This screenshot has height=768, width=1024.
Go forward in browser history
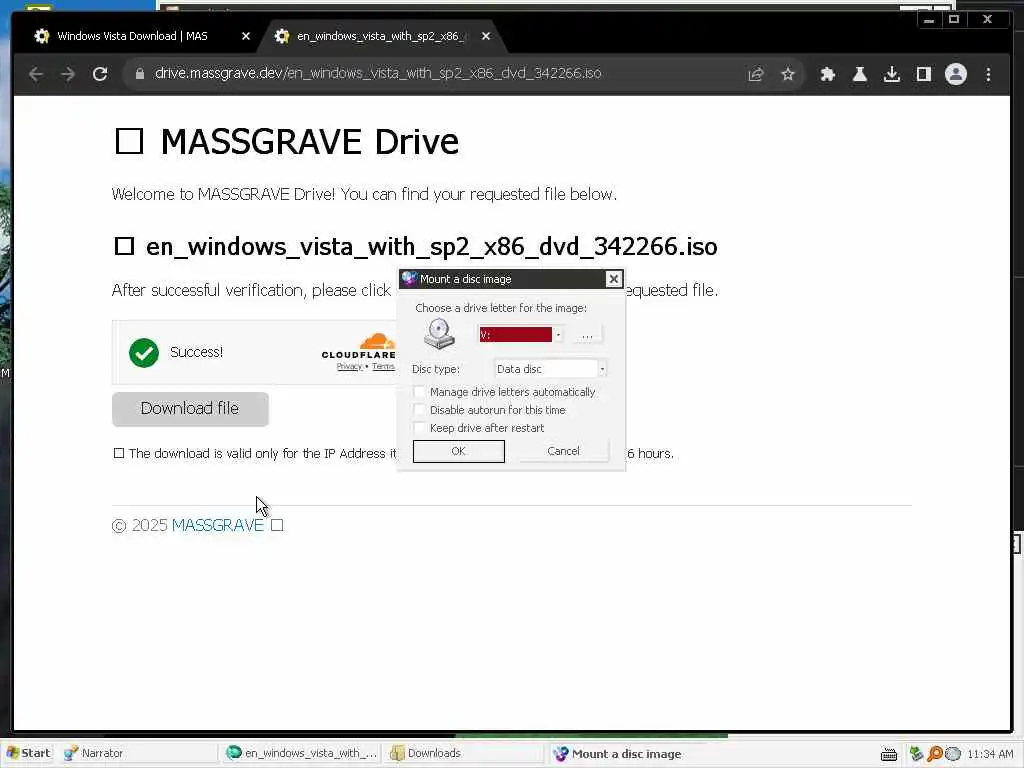[x=68, y=74]
